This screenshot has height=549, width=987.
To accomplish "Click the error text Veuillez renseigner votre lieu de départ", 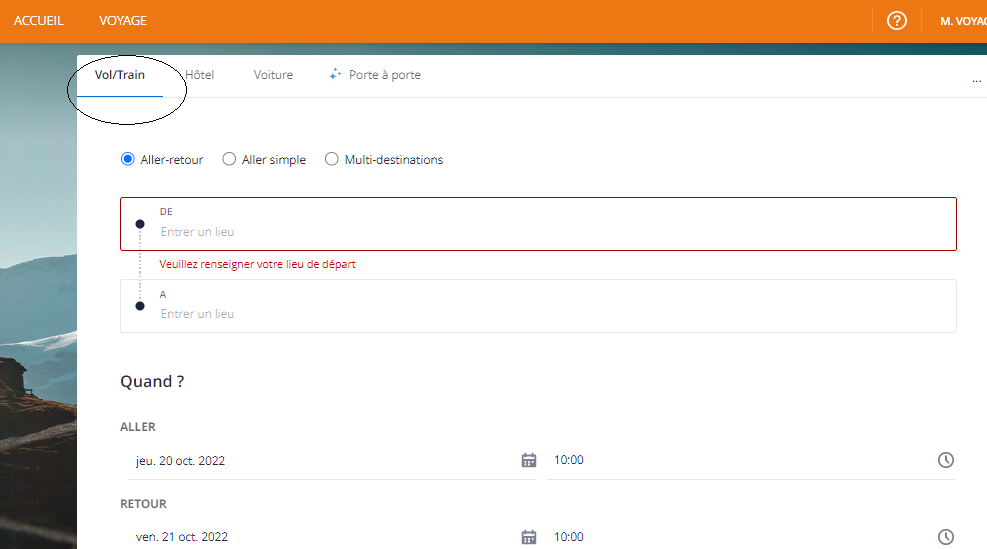I will tap(257, 264).
